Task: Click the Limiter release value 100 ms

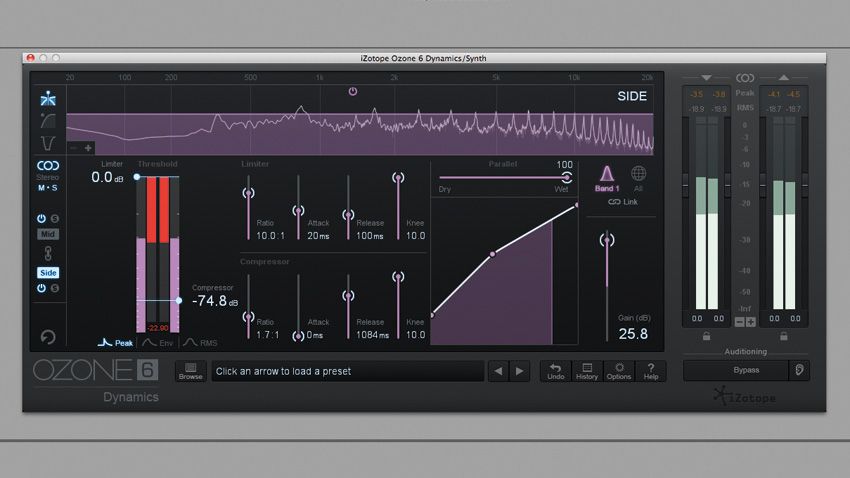Action: point(369,236)
